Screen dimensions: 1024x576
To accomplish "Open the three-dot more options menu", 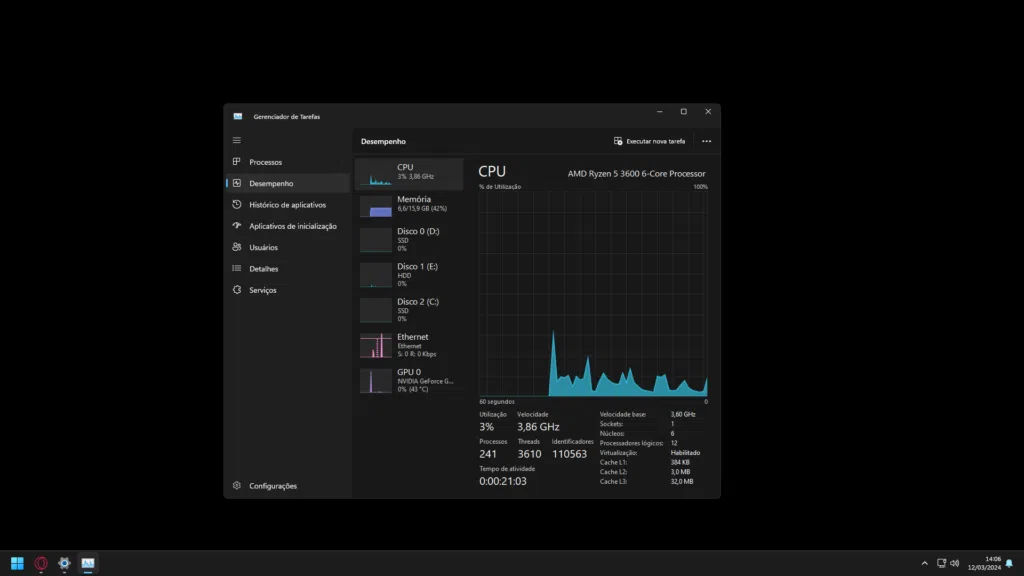I will pos(707,142).
